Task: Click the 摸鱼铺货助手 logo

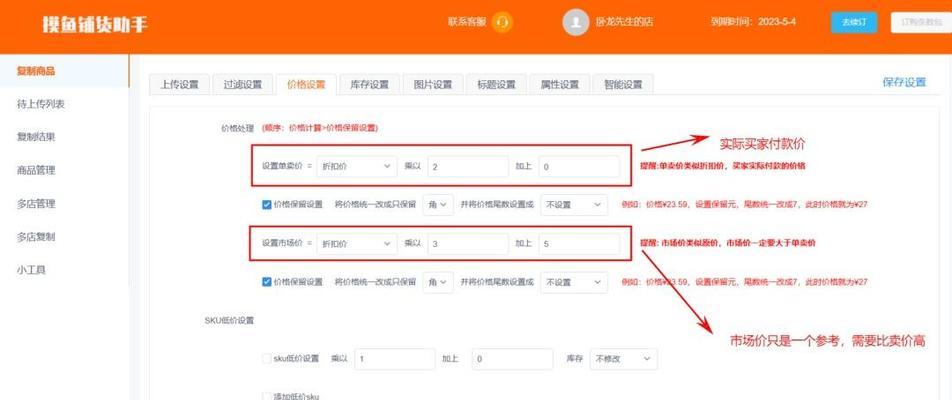Action: pos(95,25)
